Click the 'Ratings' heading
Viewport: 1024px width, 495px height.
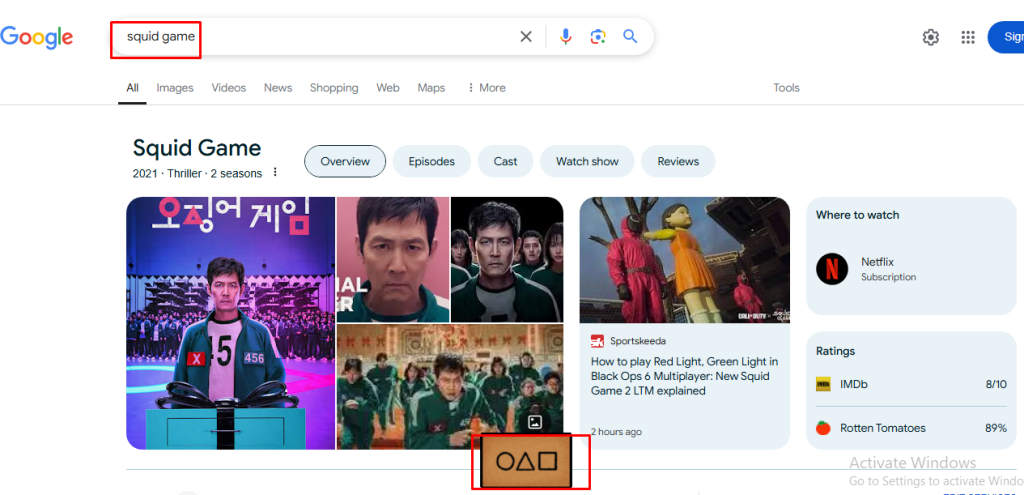tap(835, 351)
